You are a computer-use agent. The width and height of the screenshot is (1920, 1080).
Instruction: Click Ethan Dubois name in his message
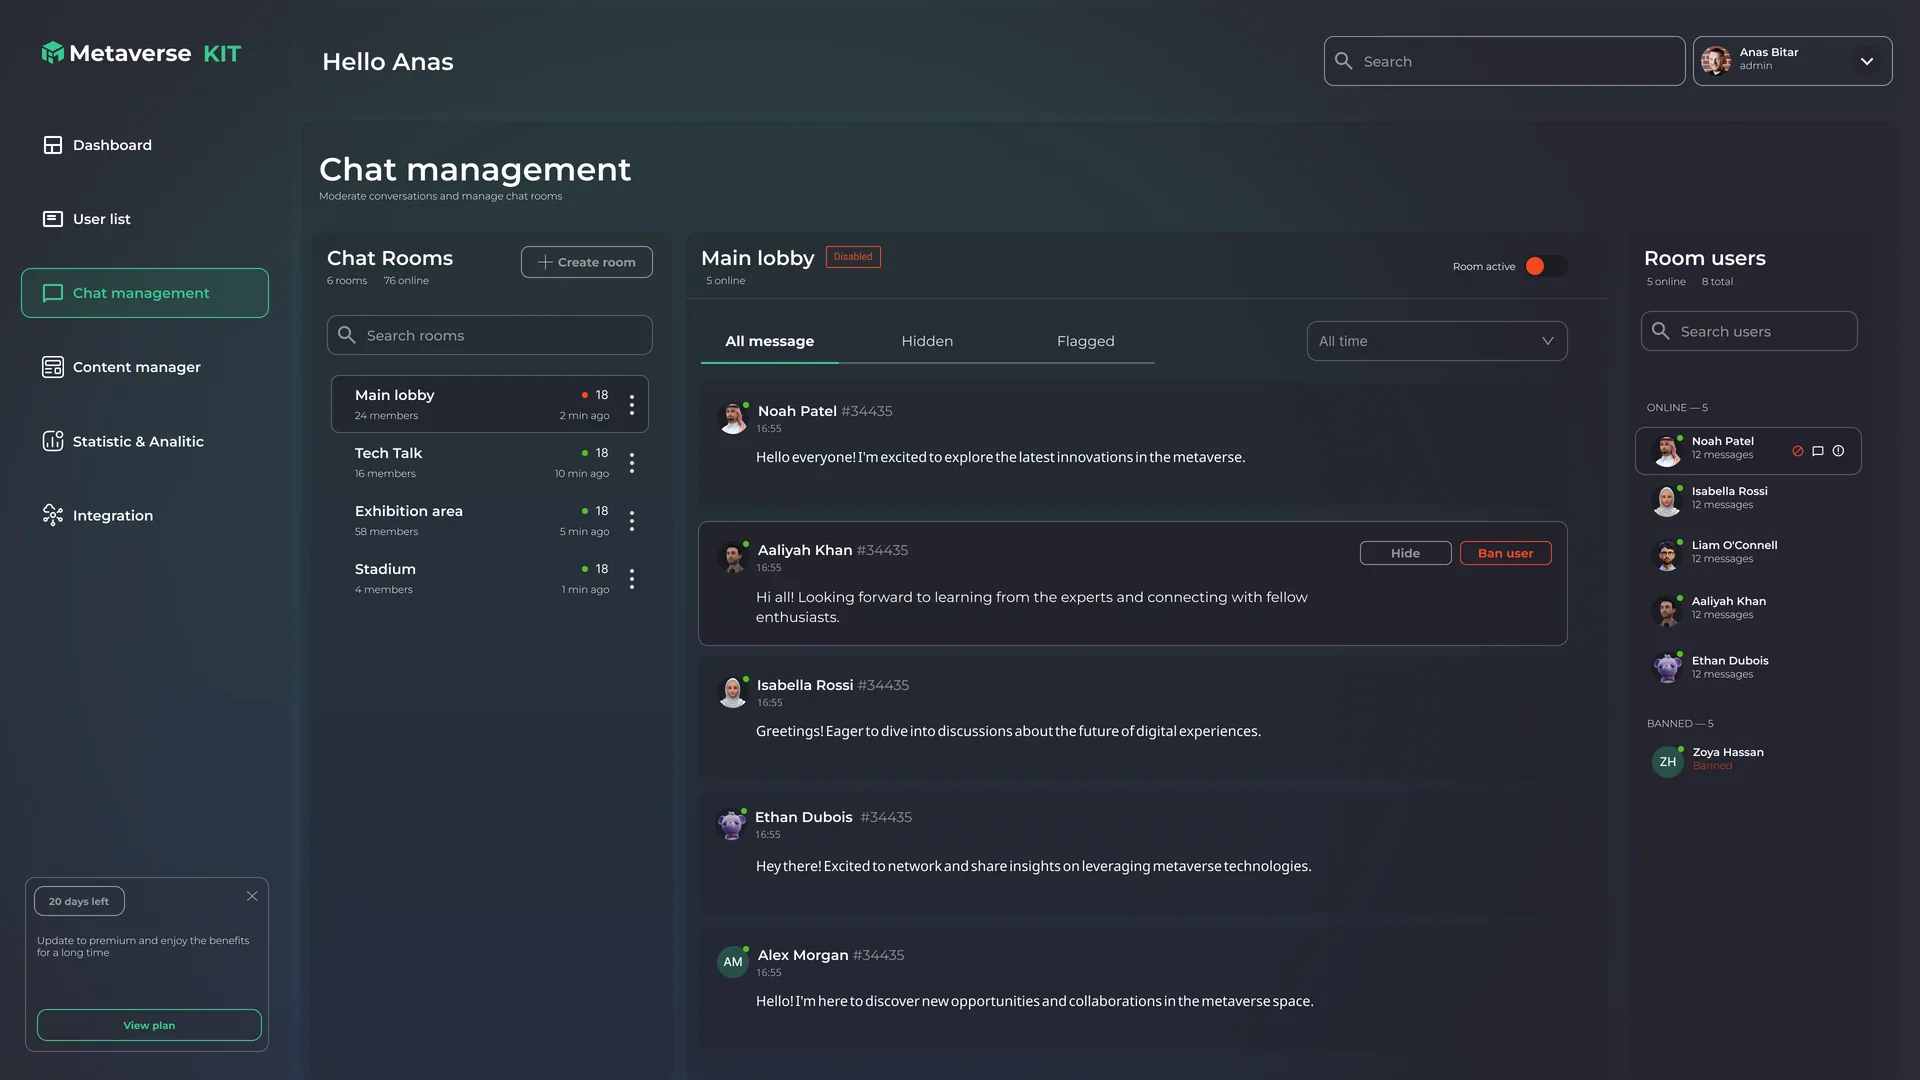point(804,817)
